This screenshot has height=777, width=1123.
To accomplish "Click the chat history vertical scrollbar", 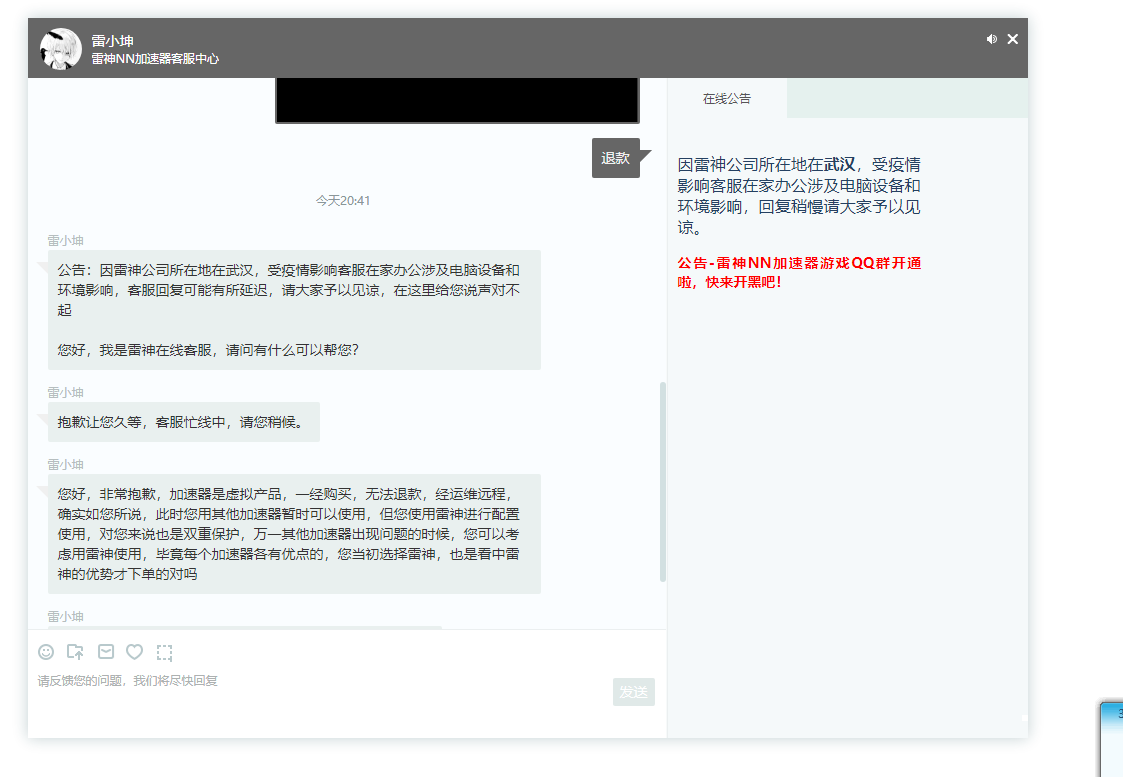I will 662,482.
